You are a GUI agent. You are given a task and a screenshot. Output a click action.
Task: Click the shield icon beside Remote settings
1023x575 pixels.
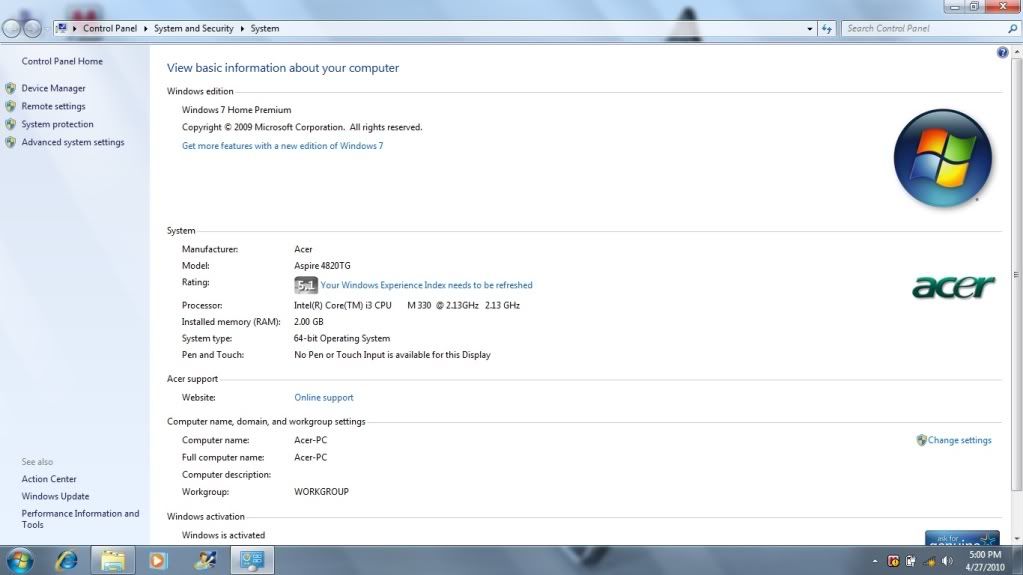pyautogui.click(x=10, y=106)
